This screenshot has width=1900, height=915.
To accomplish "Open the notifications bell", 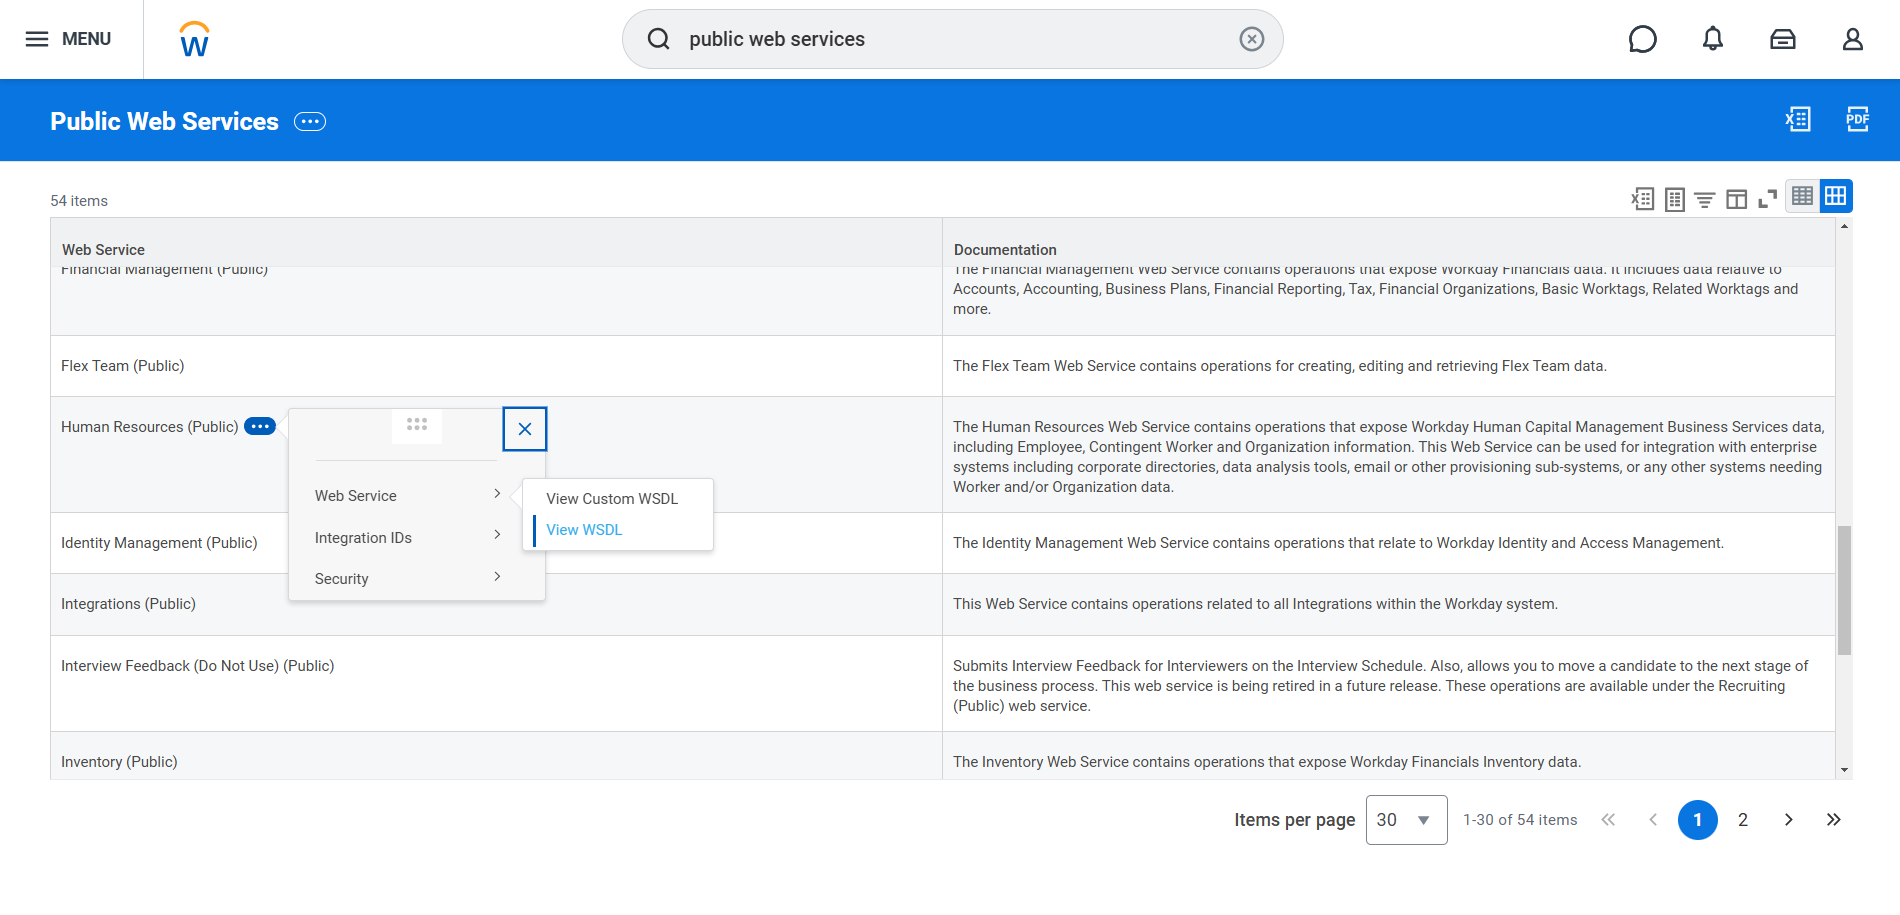I will tap(1713, 39).
